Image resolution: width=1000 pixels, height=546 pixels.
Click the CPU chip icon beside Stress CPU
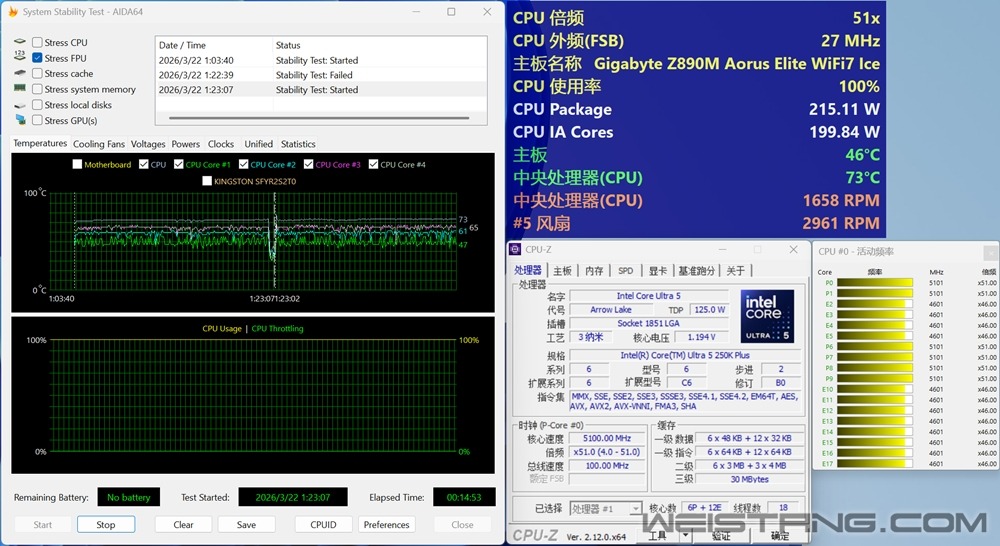[21, 42]
